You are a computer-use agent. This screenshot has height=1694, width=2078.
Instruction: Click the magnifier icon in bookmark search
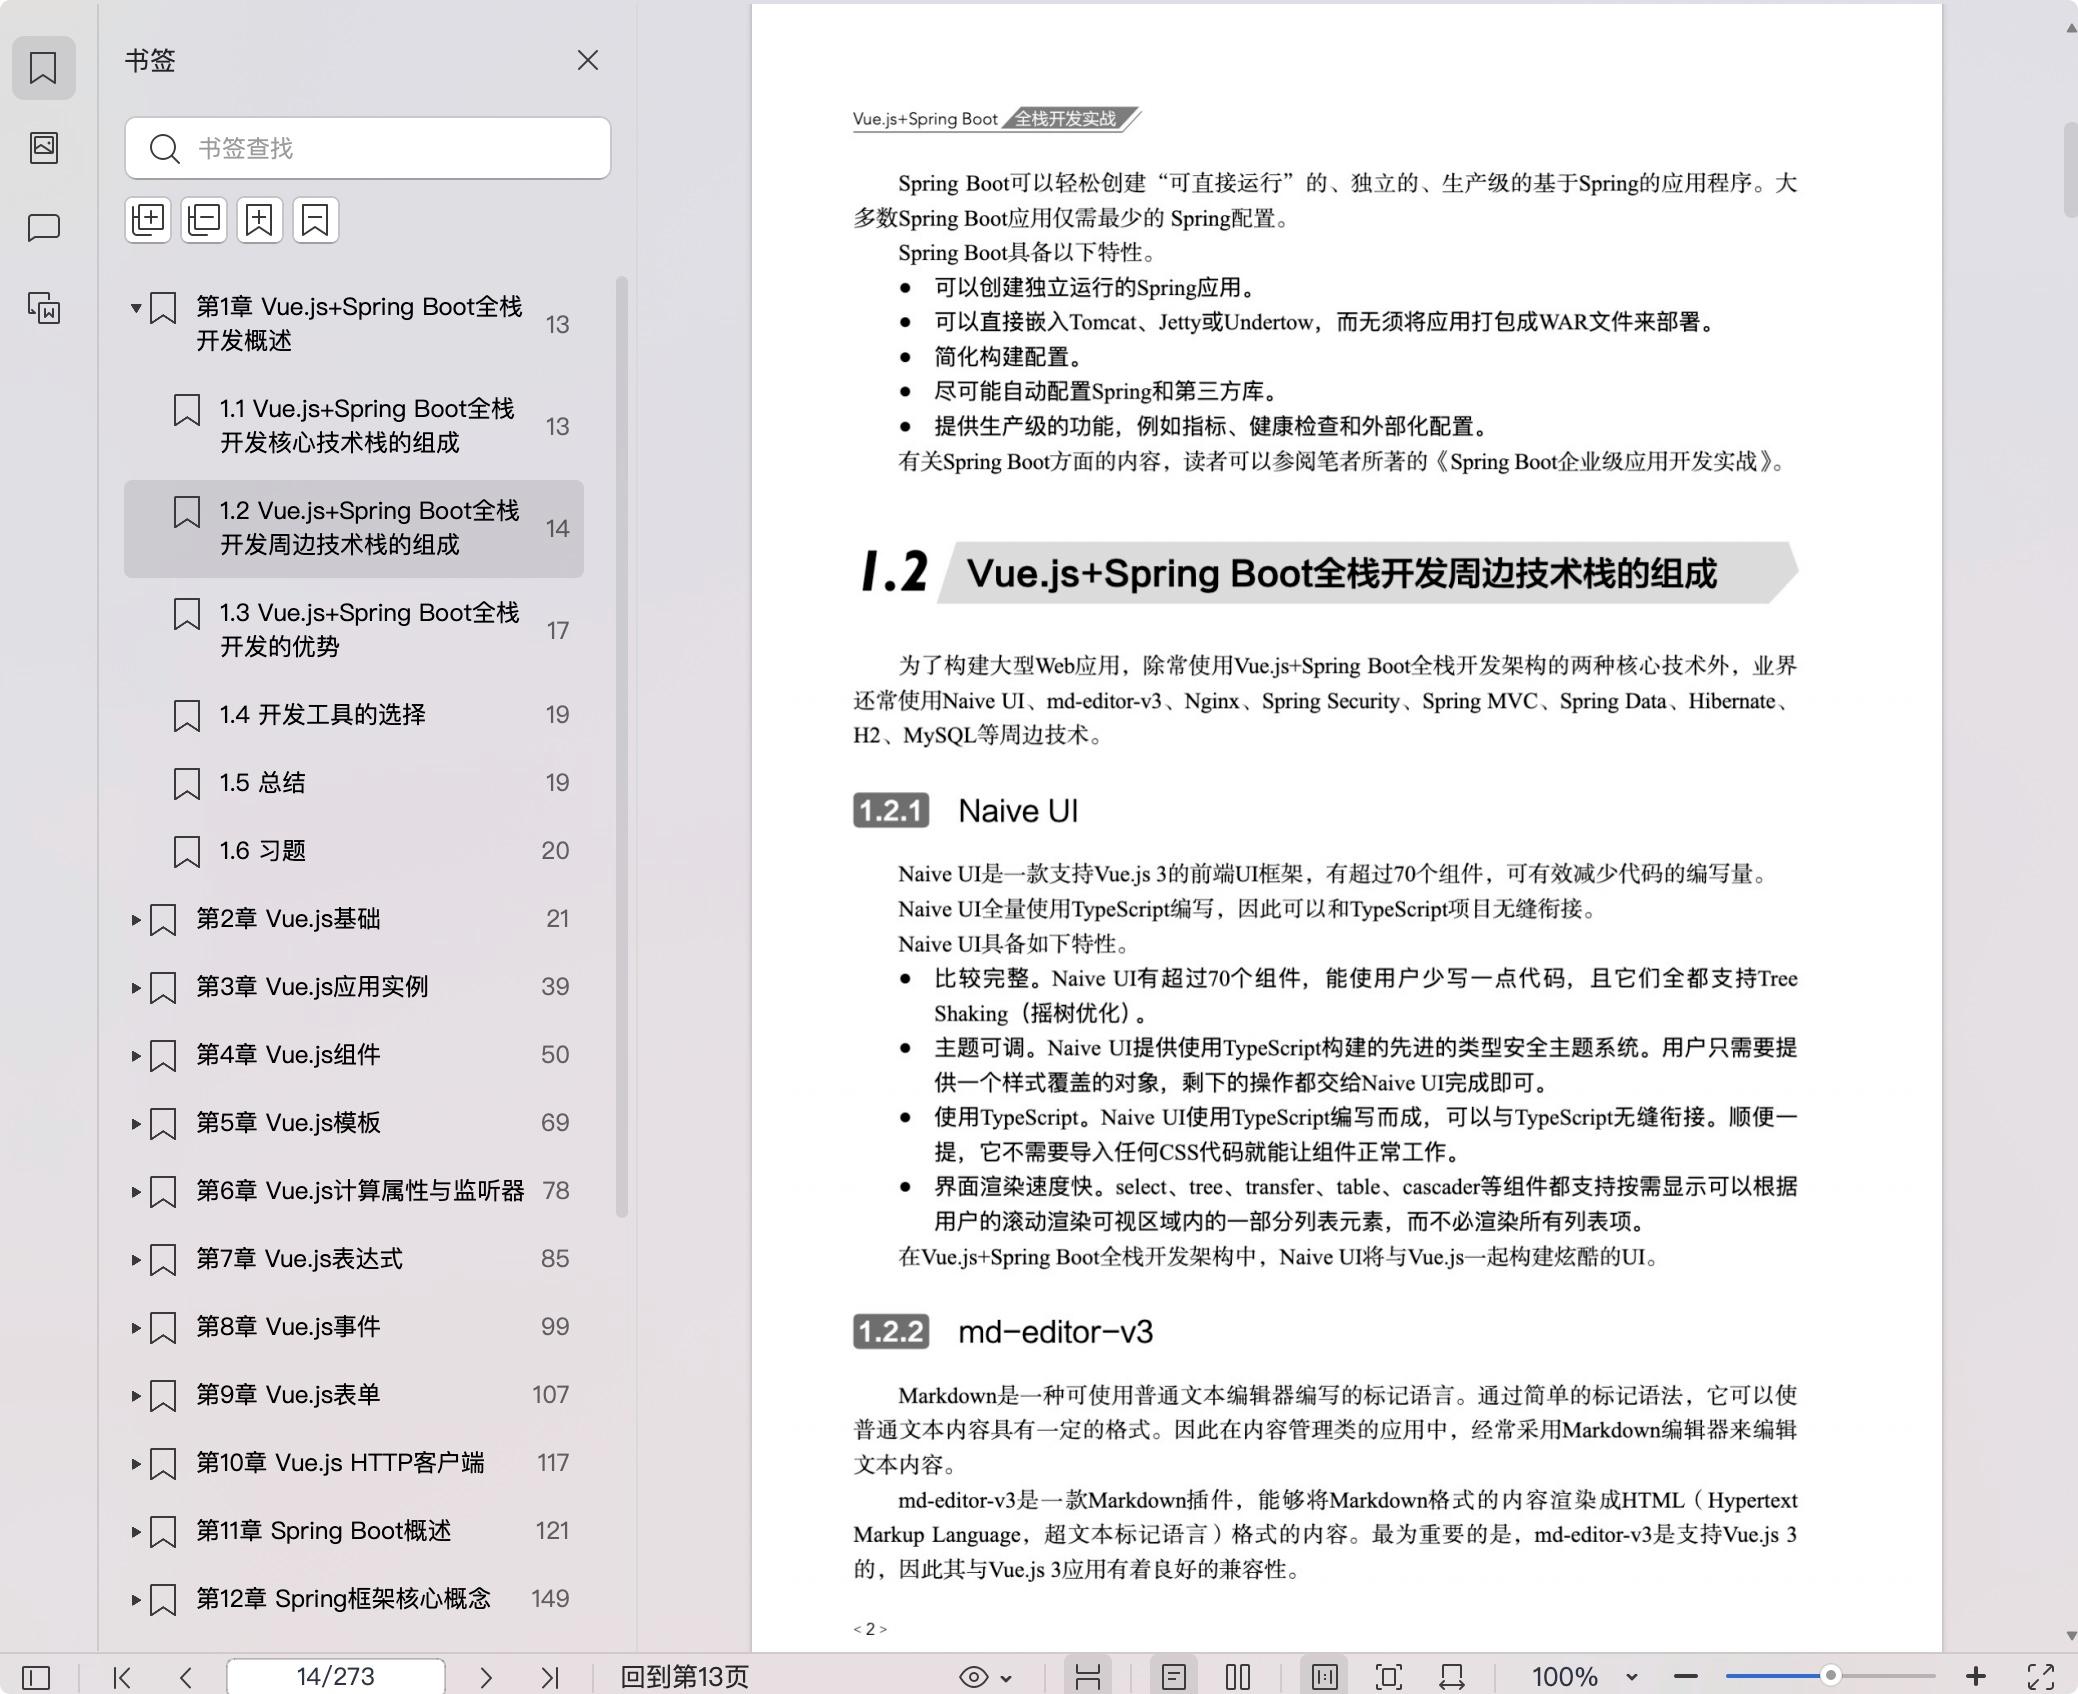pos(164,149)
